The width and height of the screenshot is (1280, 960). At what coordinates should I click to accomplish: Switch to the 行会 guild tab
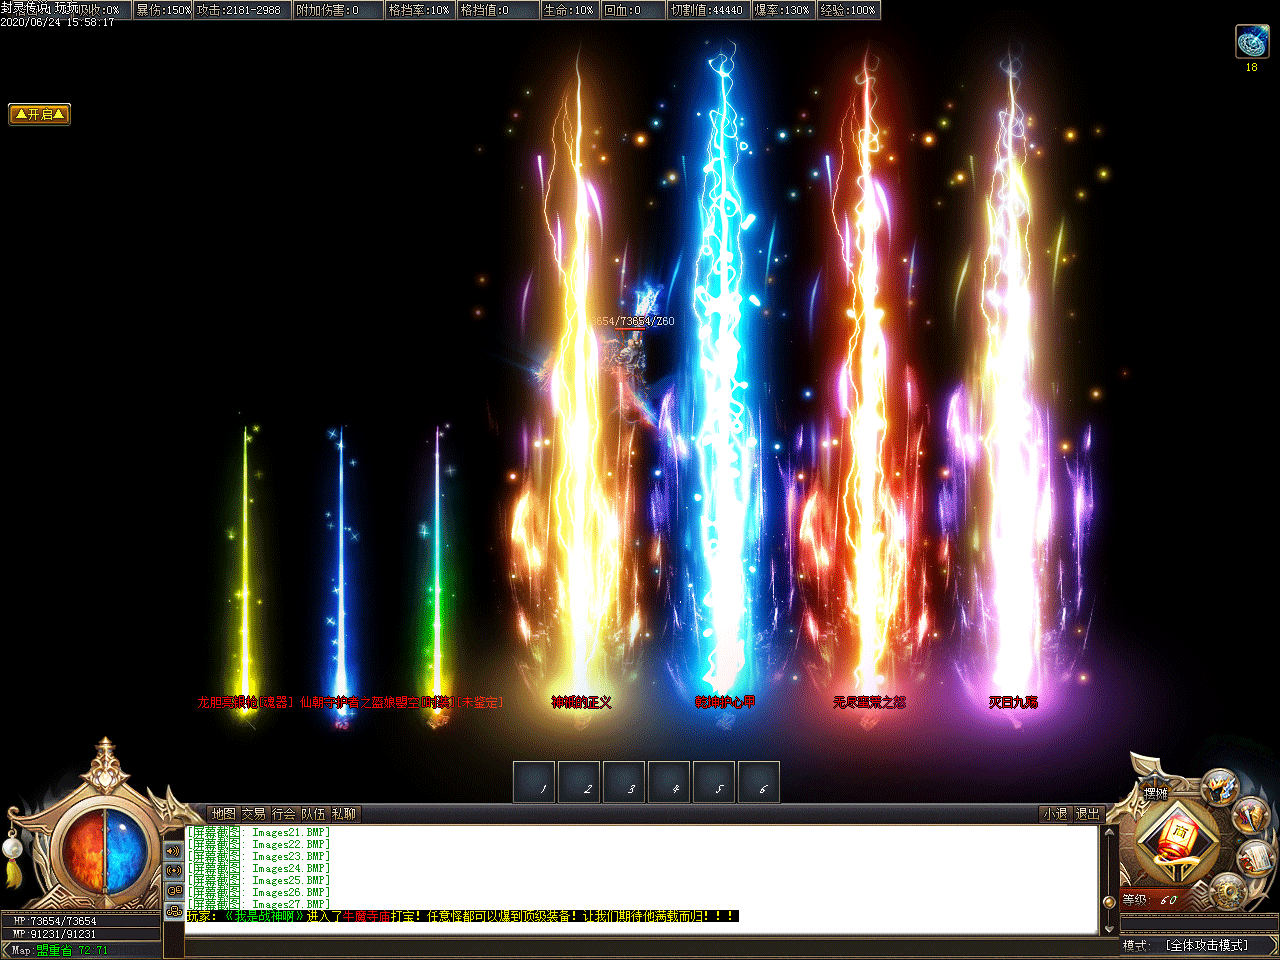(x=284, y=814)
